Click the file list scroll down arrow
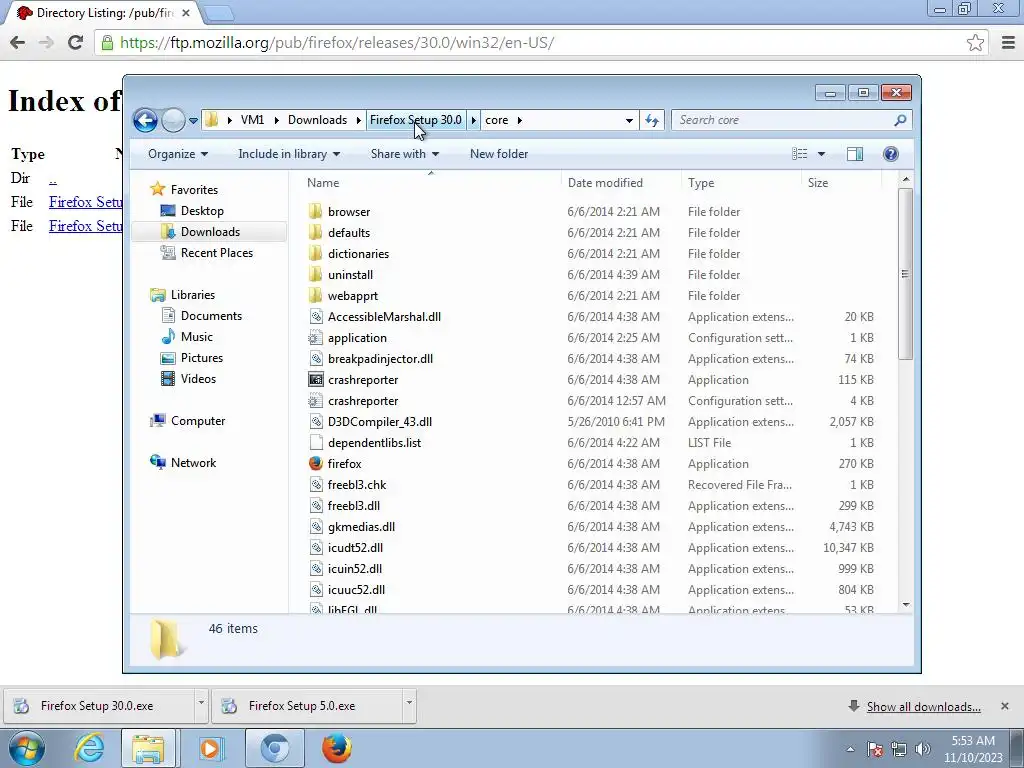1024x768 pixels. [905, 605]
